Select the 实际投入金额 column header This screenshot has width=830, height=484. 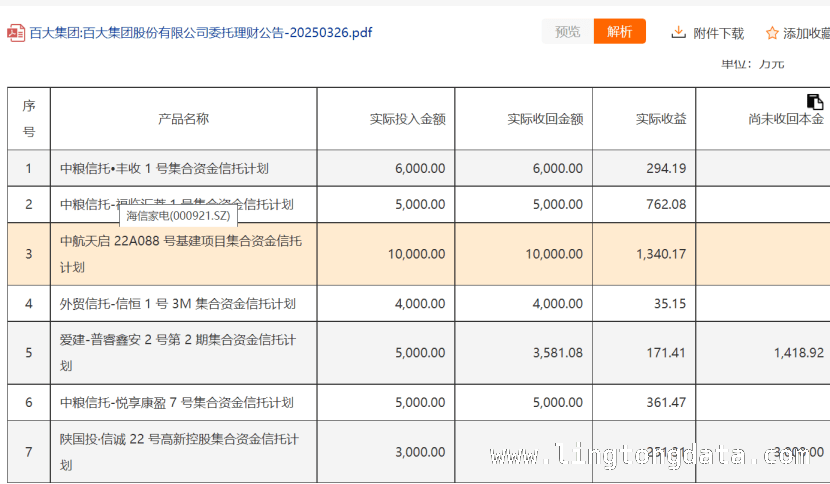386,119
